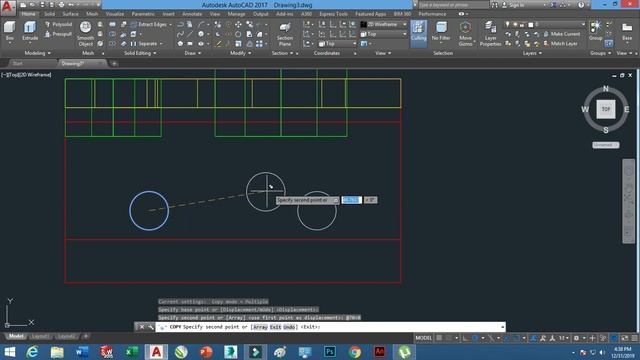
Task: Open Microsoft Word from taskbar
Action: (82, 352)
